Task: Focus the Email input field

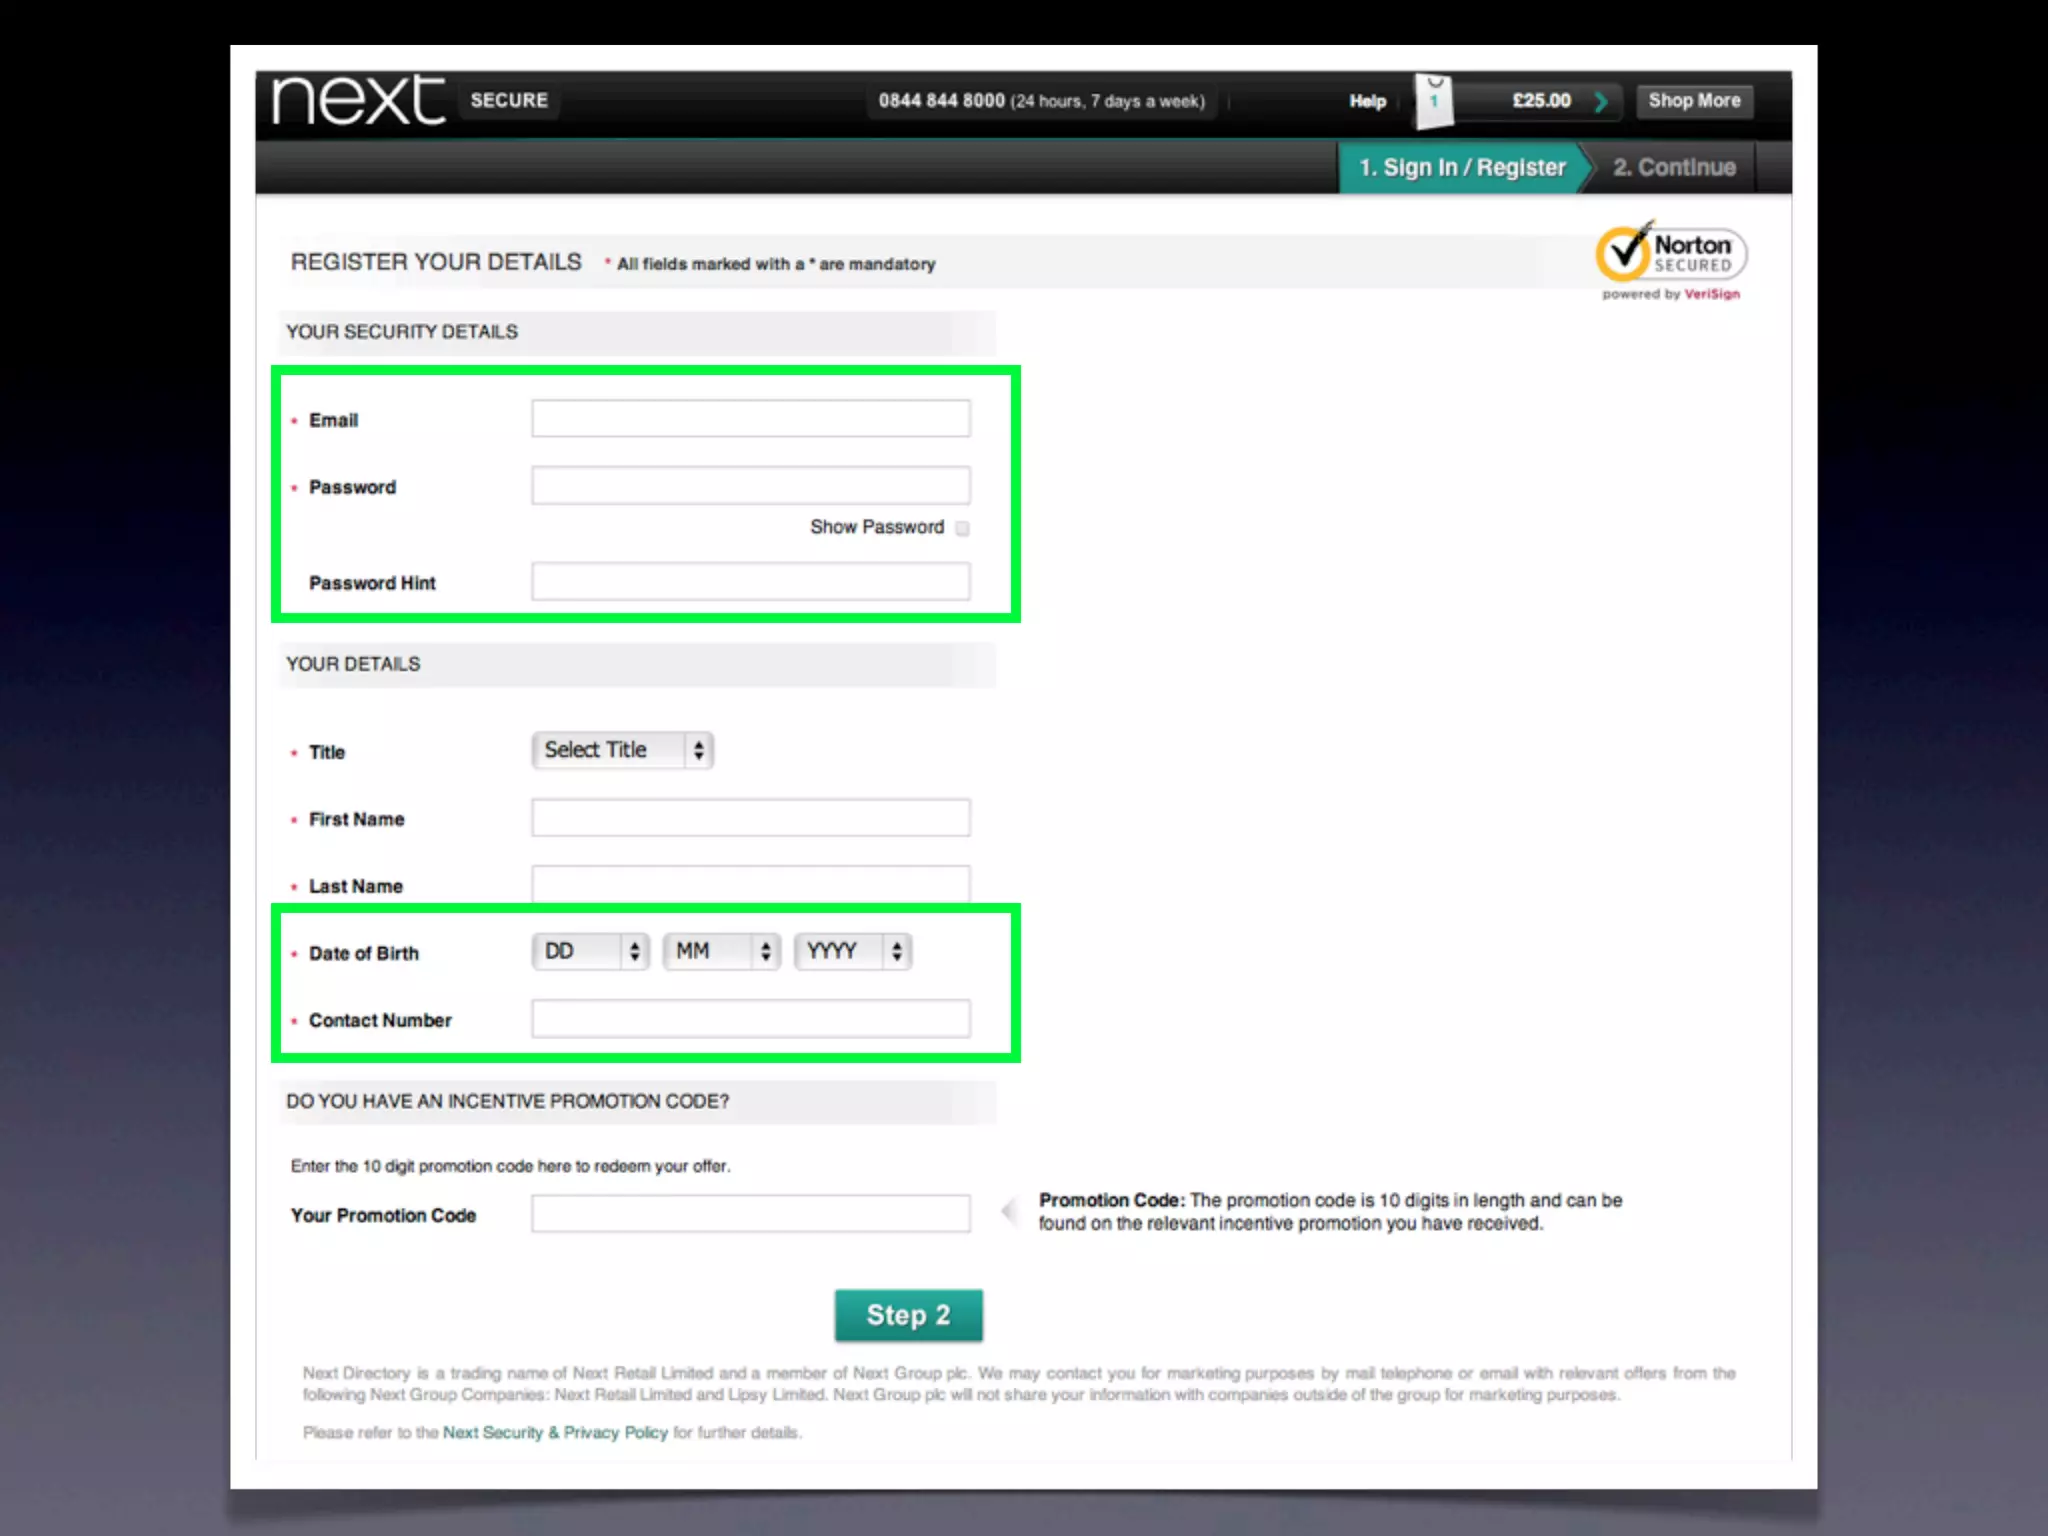Action: click(750, 419)
